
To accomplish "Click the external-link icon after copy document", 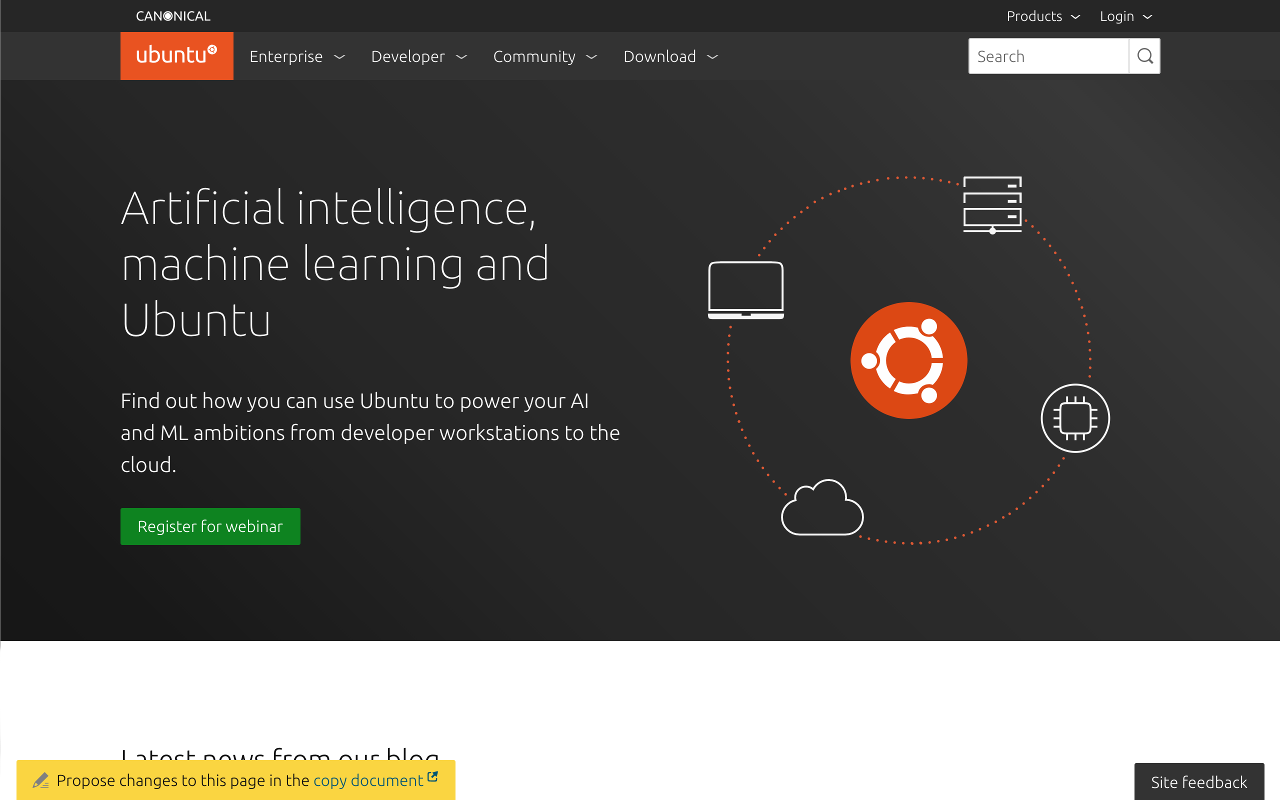I will tap(432, 777).
